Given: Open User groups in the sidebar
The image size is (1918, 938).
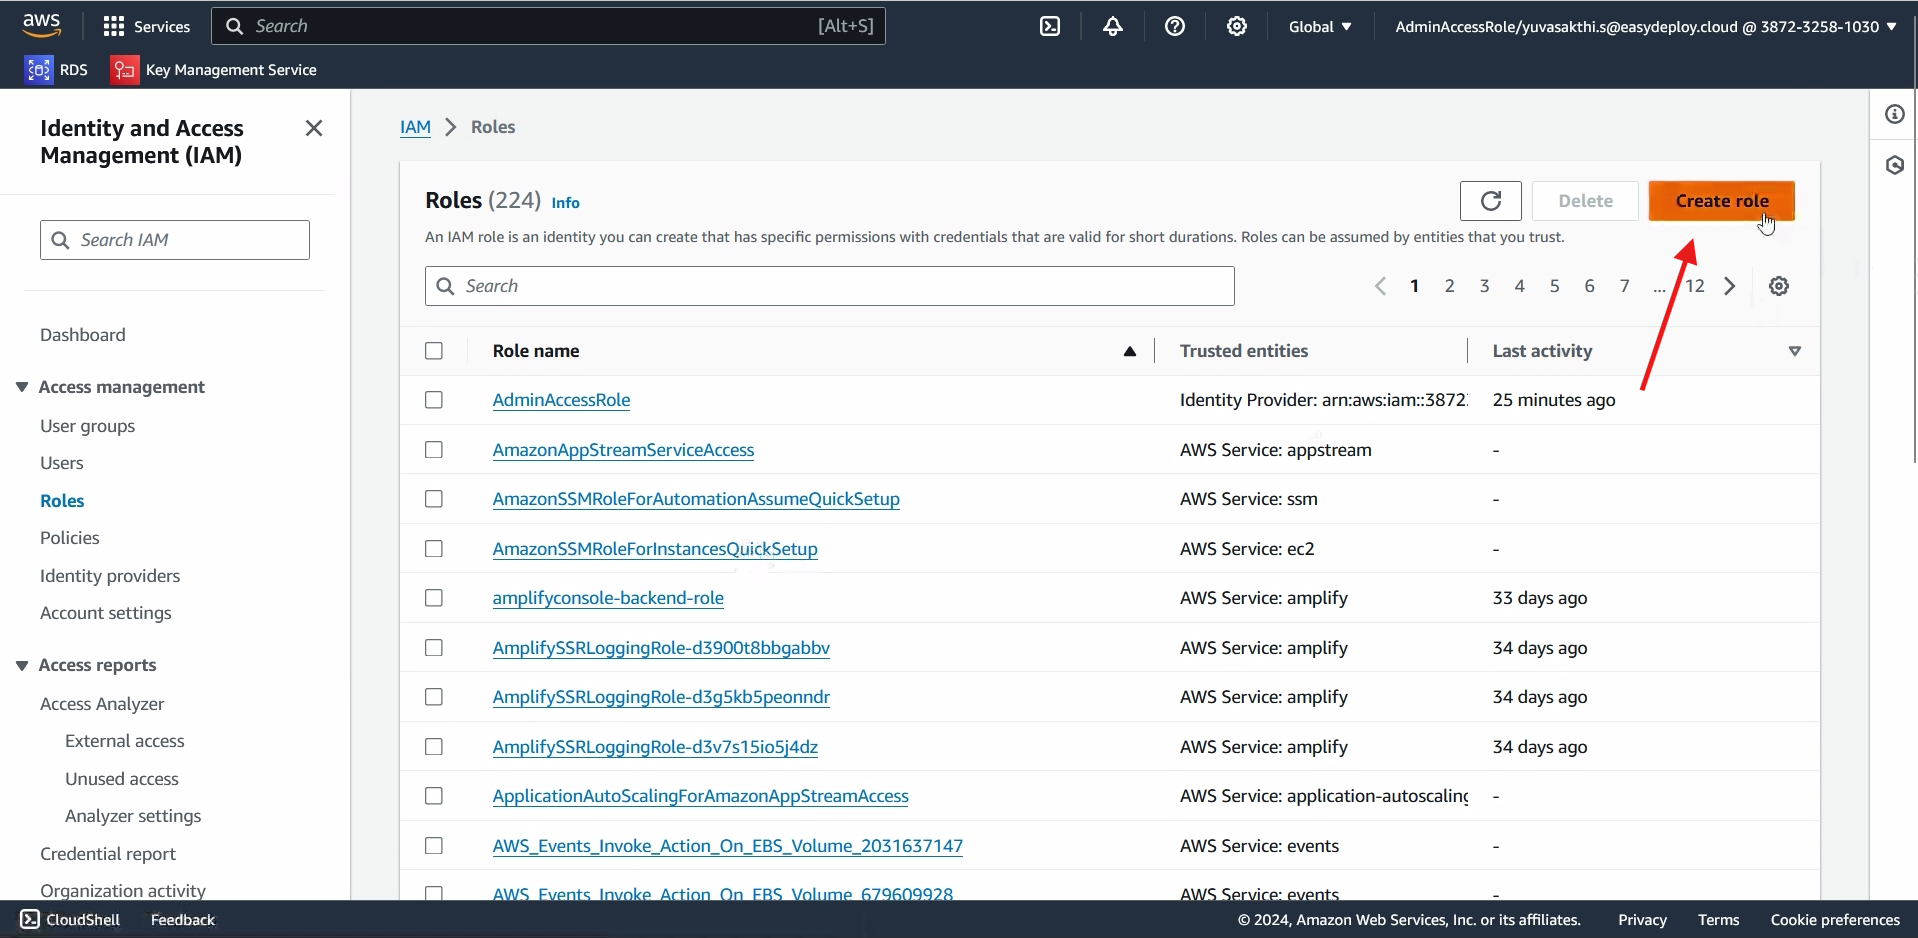Looking at the screenshot, I should pyautogui.click(x=87, y=426).
